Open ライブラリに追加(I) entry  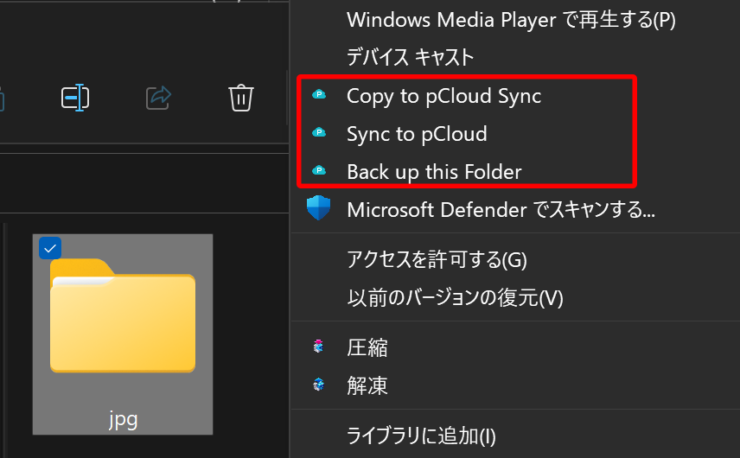point(421,436)
